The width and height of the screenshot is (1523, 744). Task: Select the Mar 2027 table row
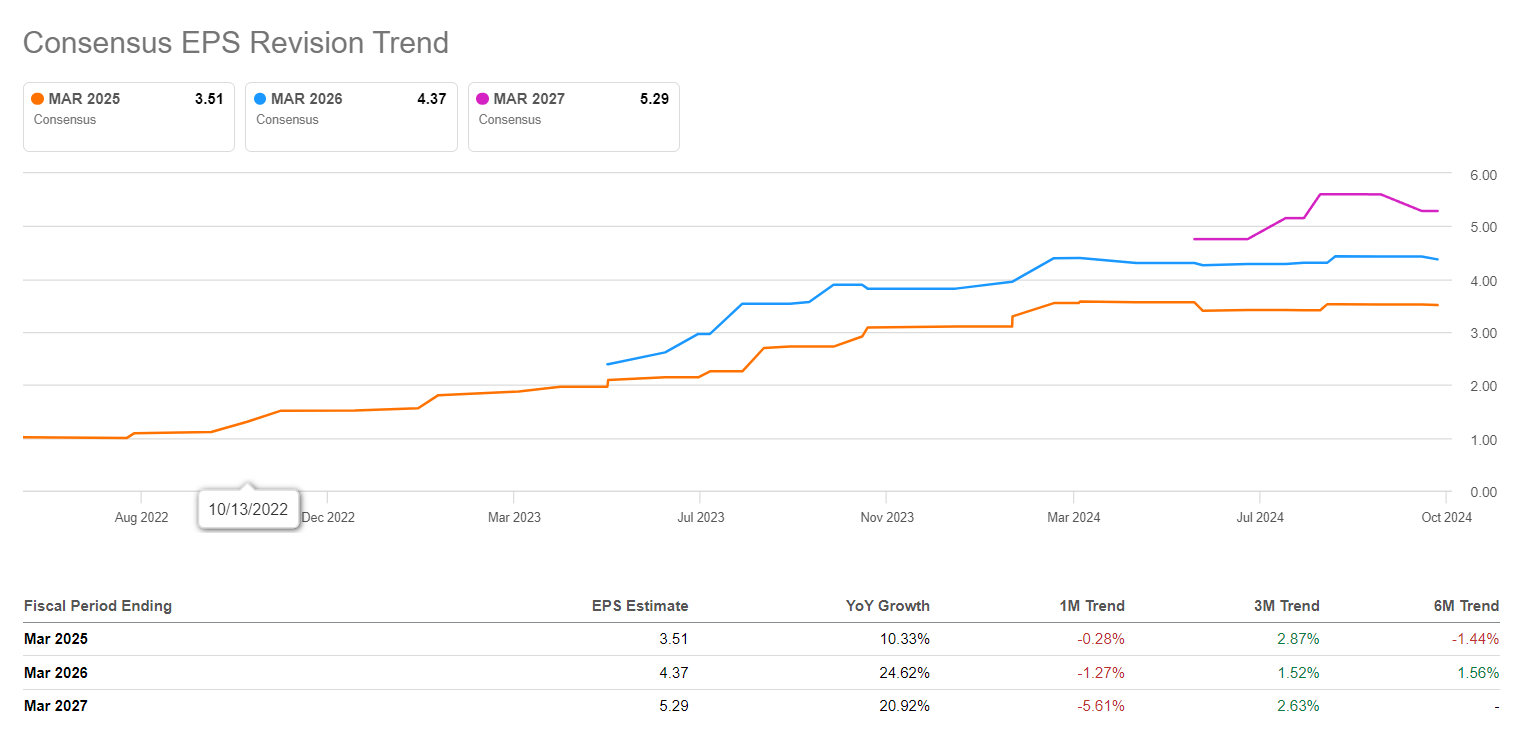coord(55,706)
